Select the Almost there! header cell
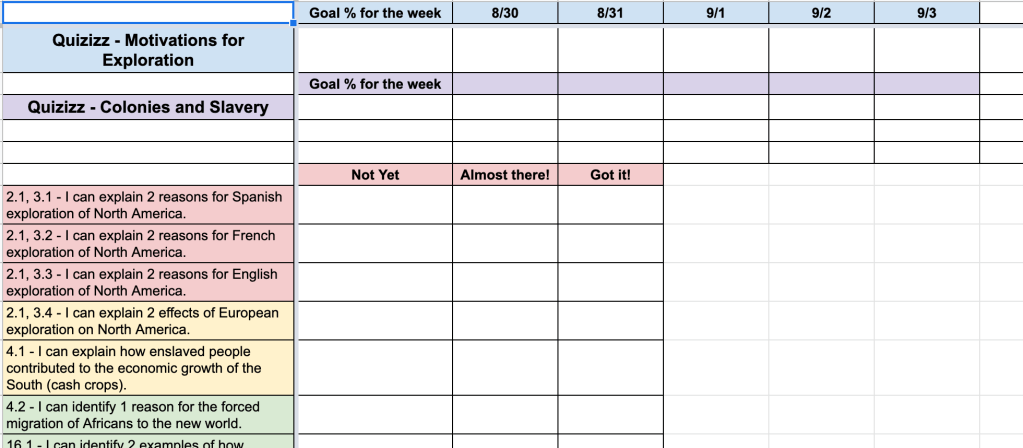Screen dimensions: 1023x448 [505, 175]
